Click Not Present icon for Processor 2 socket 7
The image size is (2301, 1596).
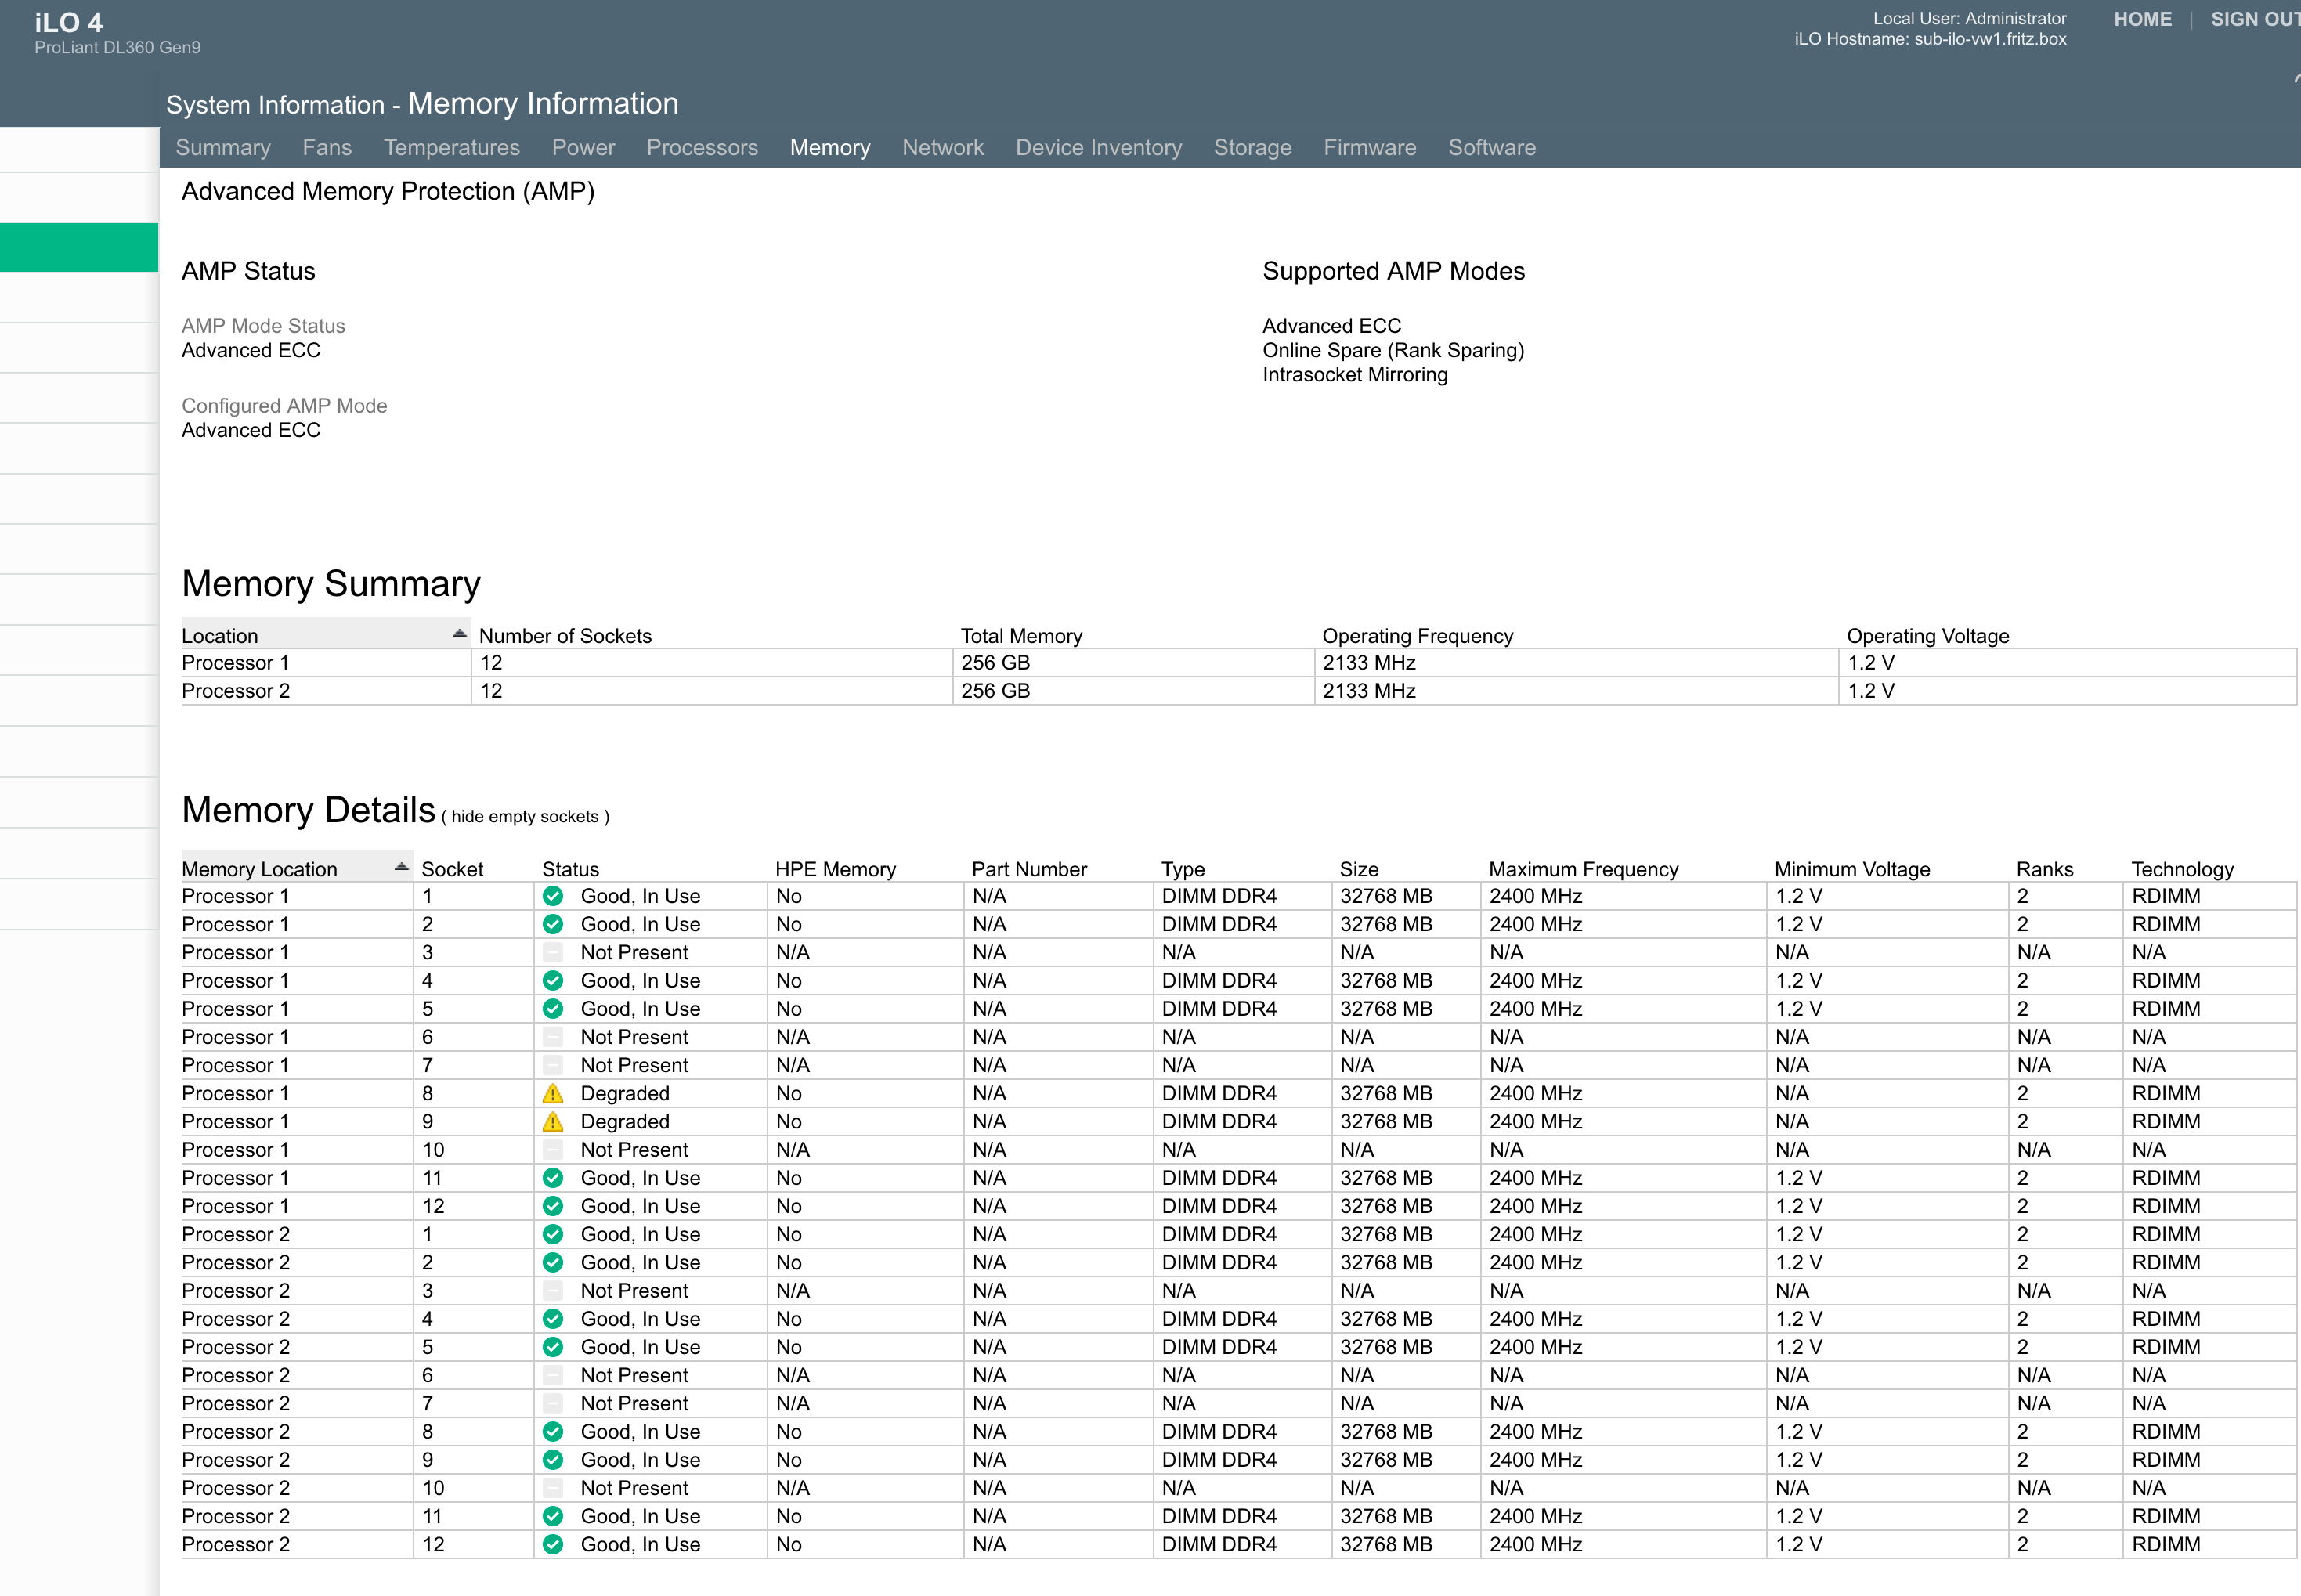click(552, 1403)
